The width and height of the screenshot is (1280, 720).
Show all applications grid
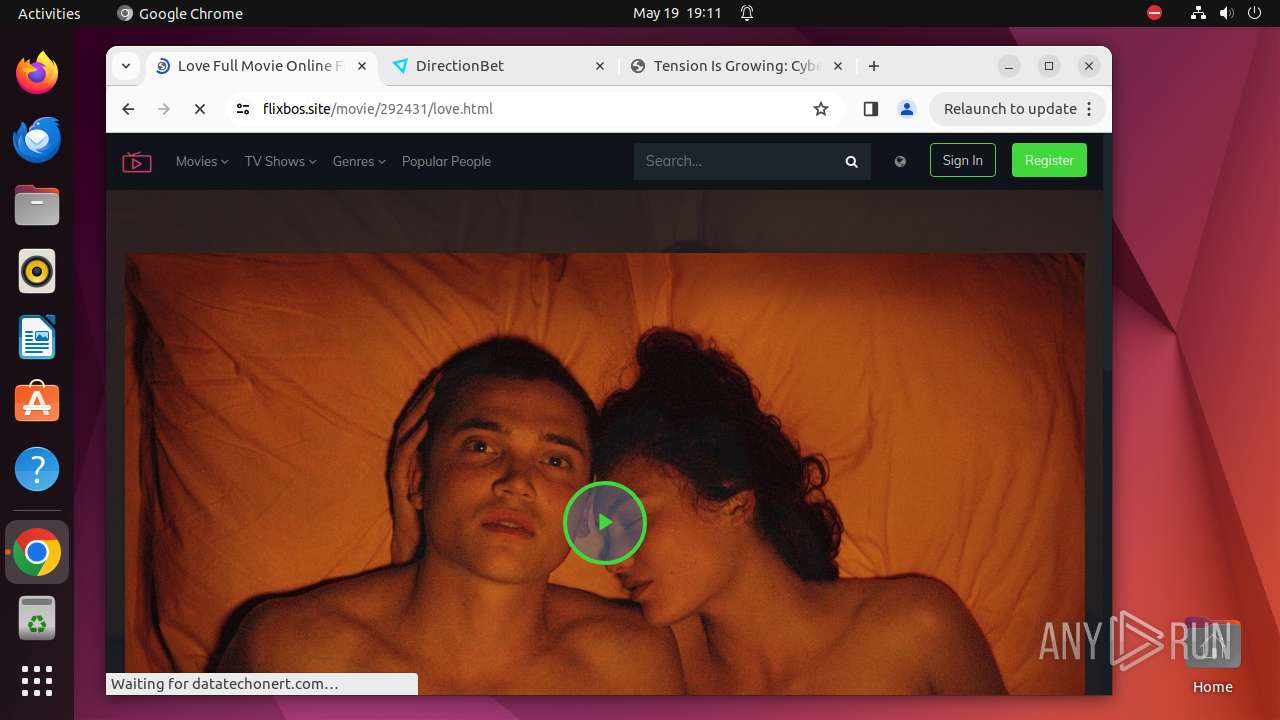coord(37,681)
